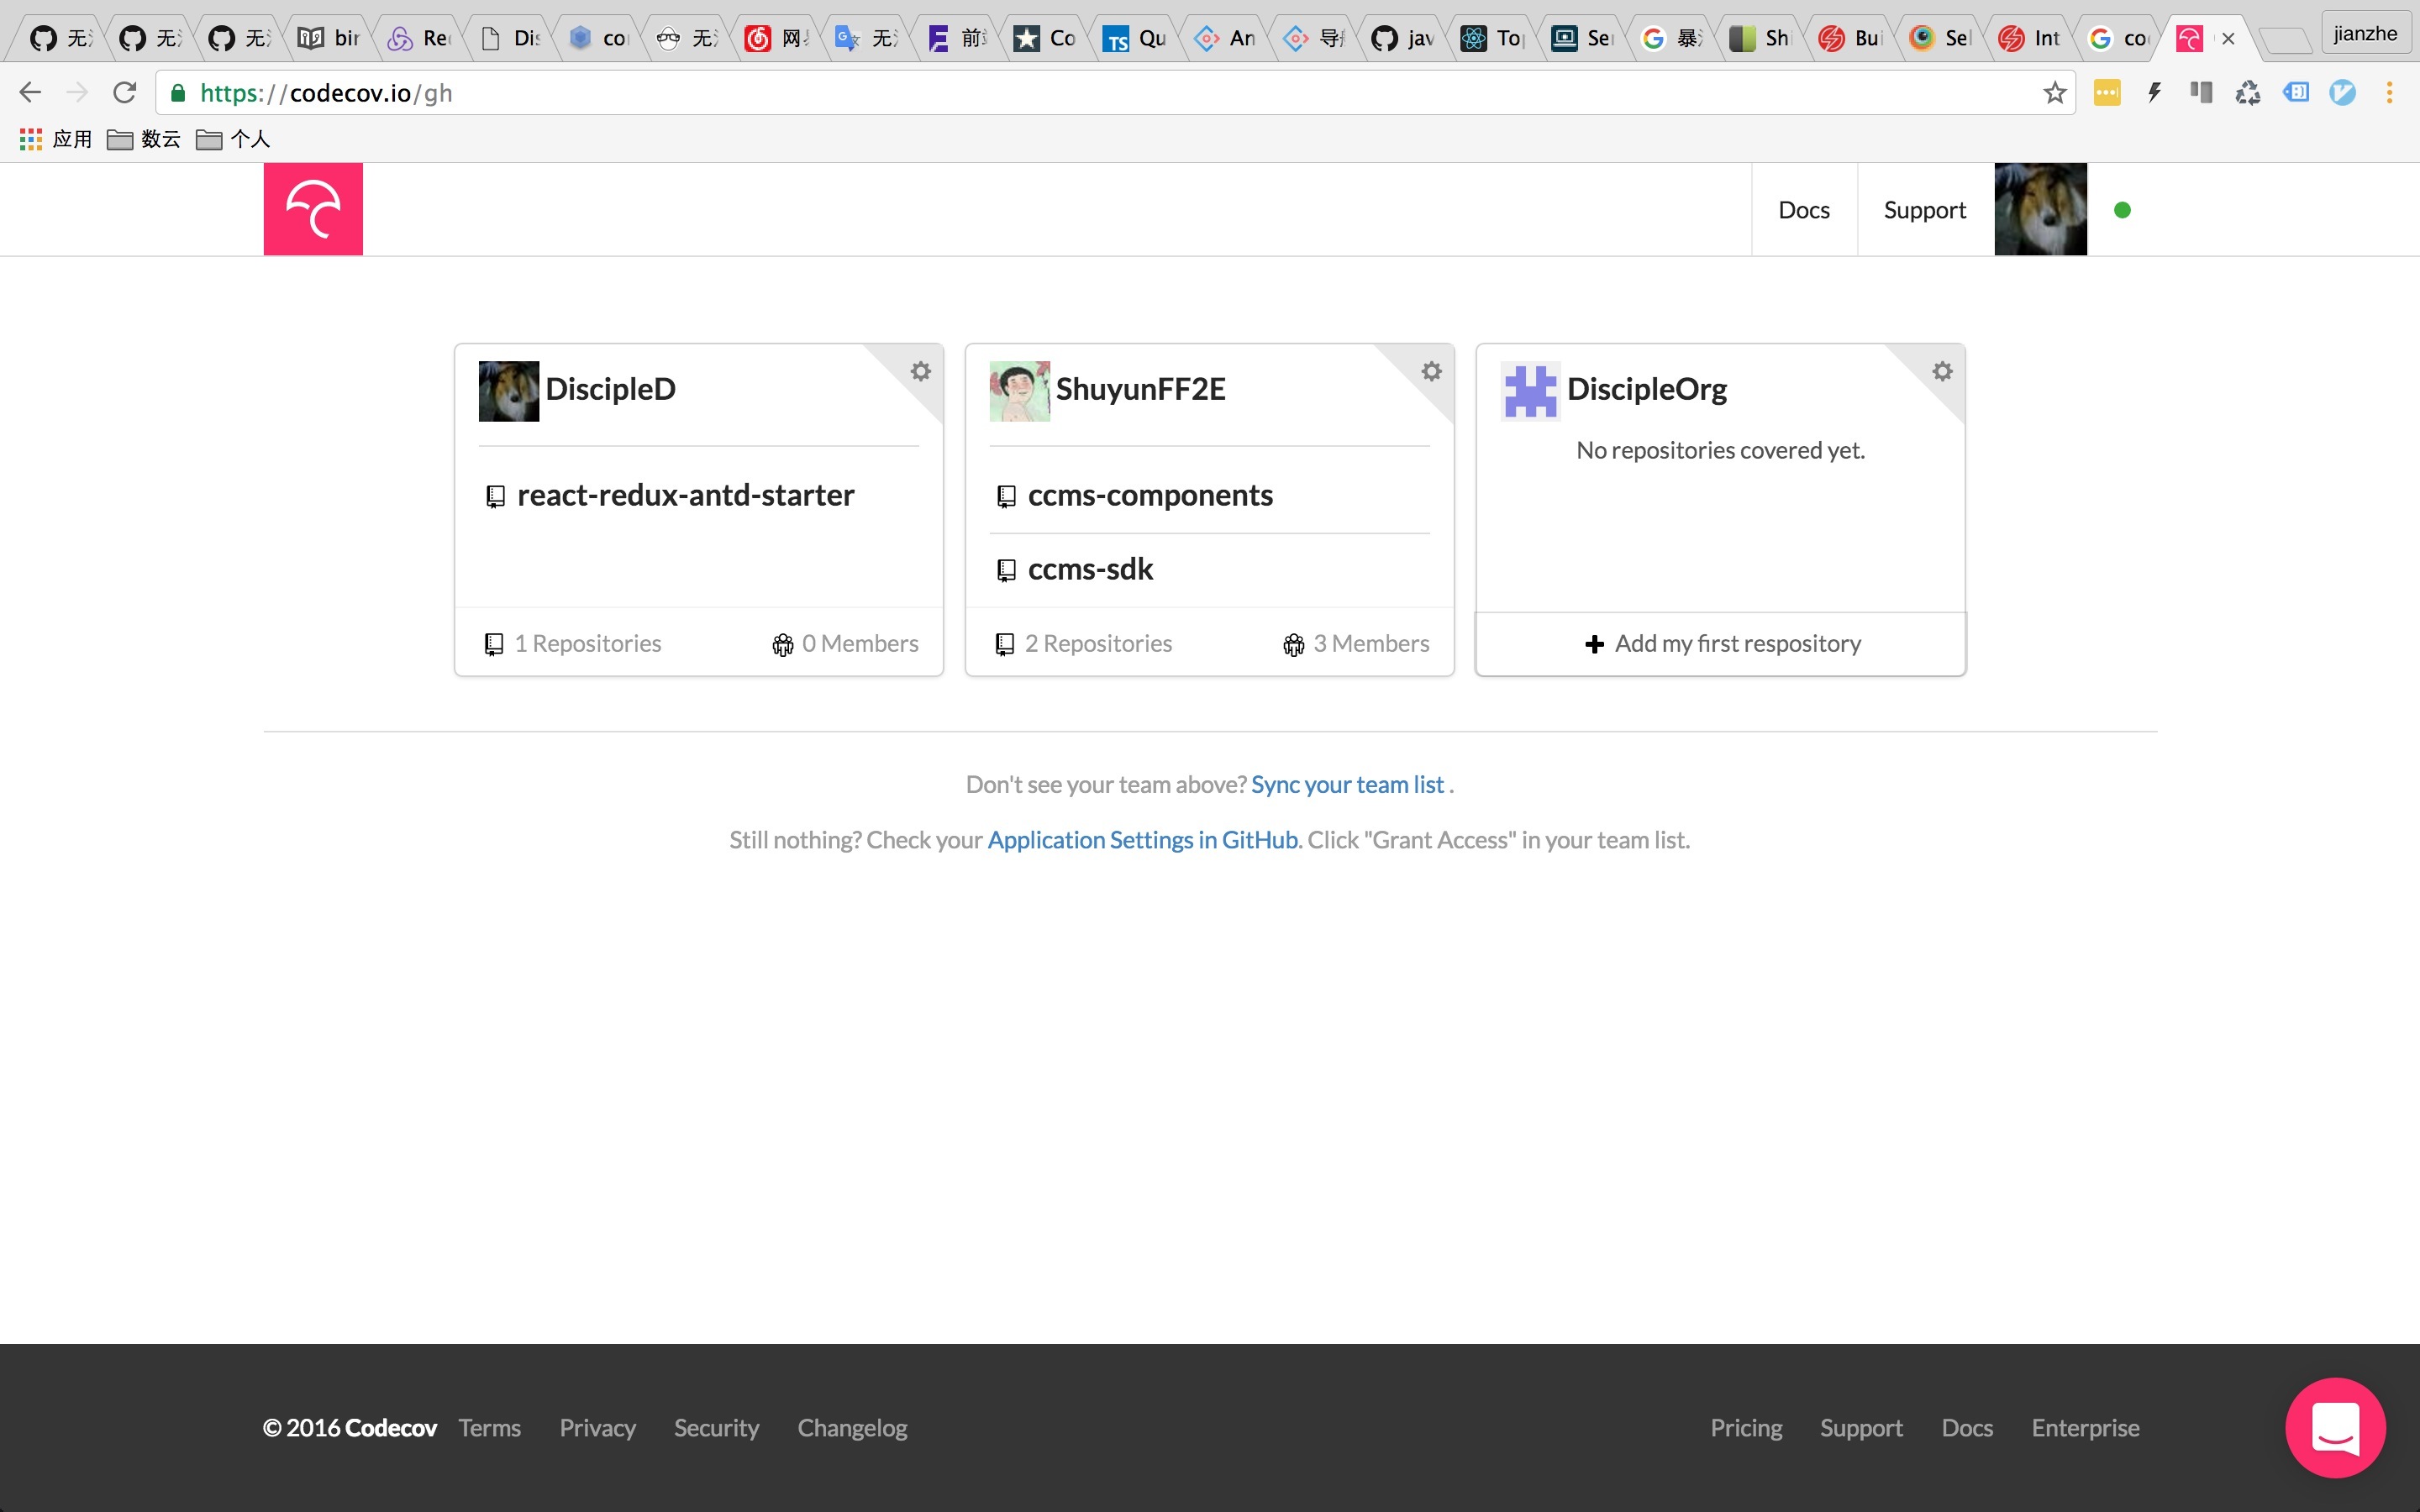Click the ShuyunFF2E avatar image
This screenshot has width=2420, height=1512.
(1020, 391)
